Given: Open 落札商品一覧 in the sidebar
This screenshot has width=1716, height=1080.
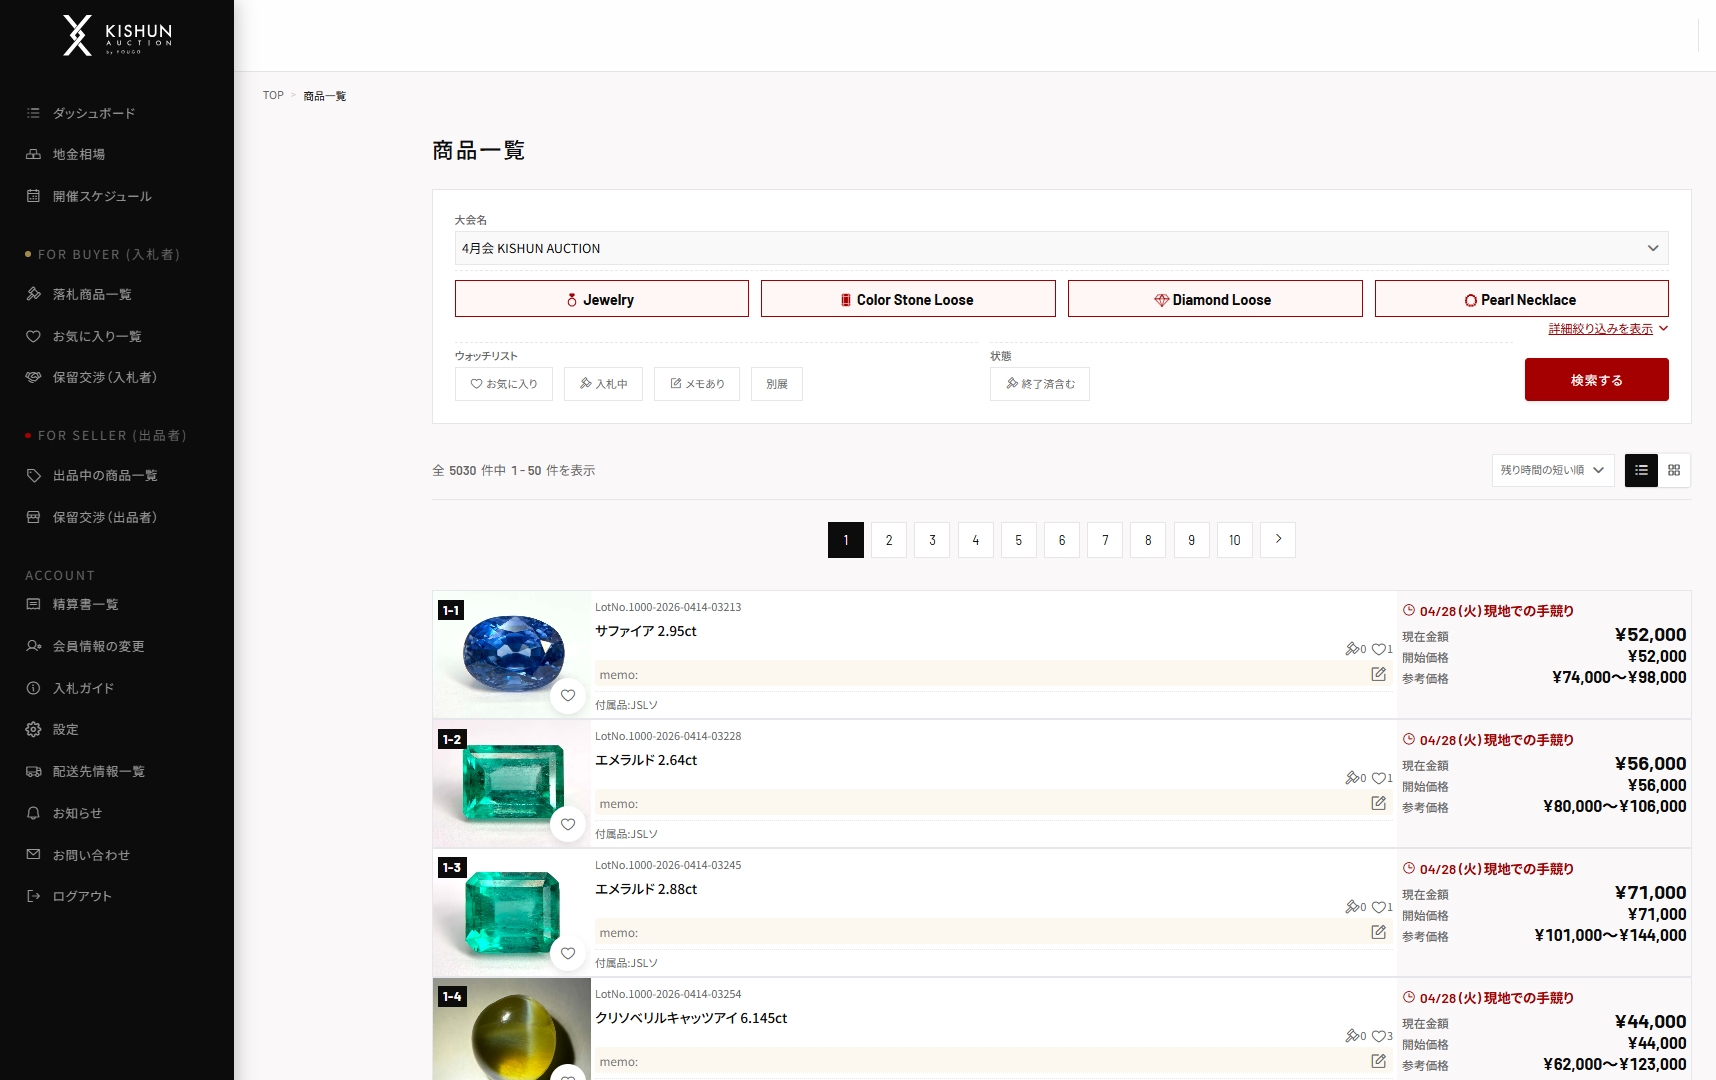Looking at the screenshot, I should 92,294.
